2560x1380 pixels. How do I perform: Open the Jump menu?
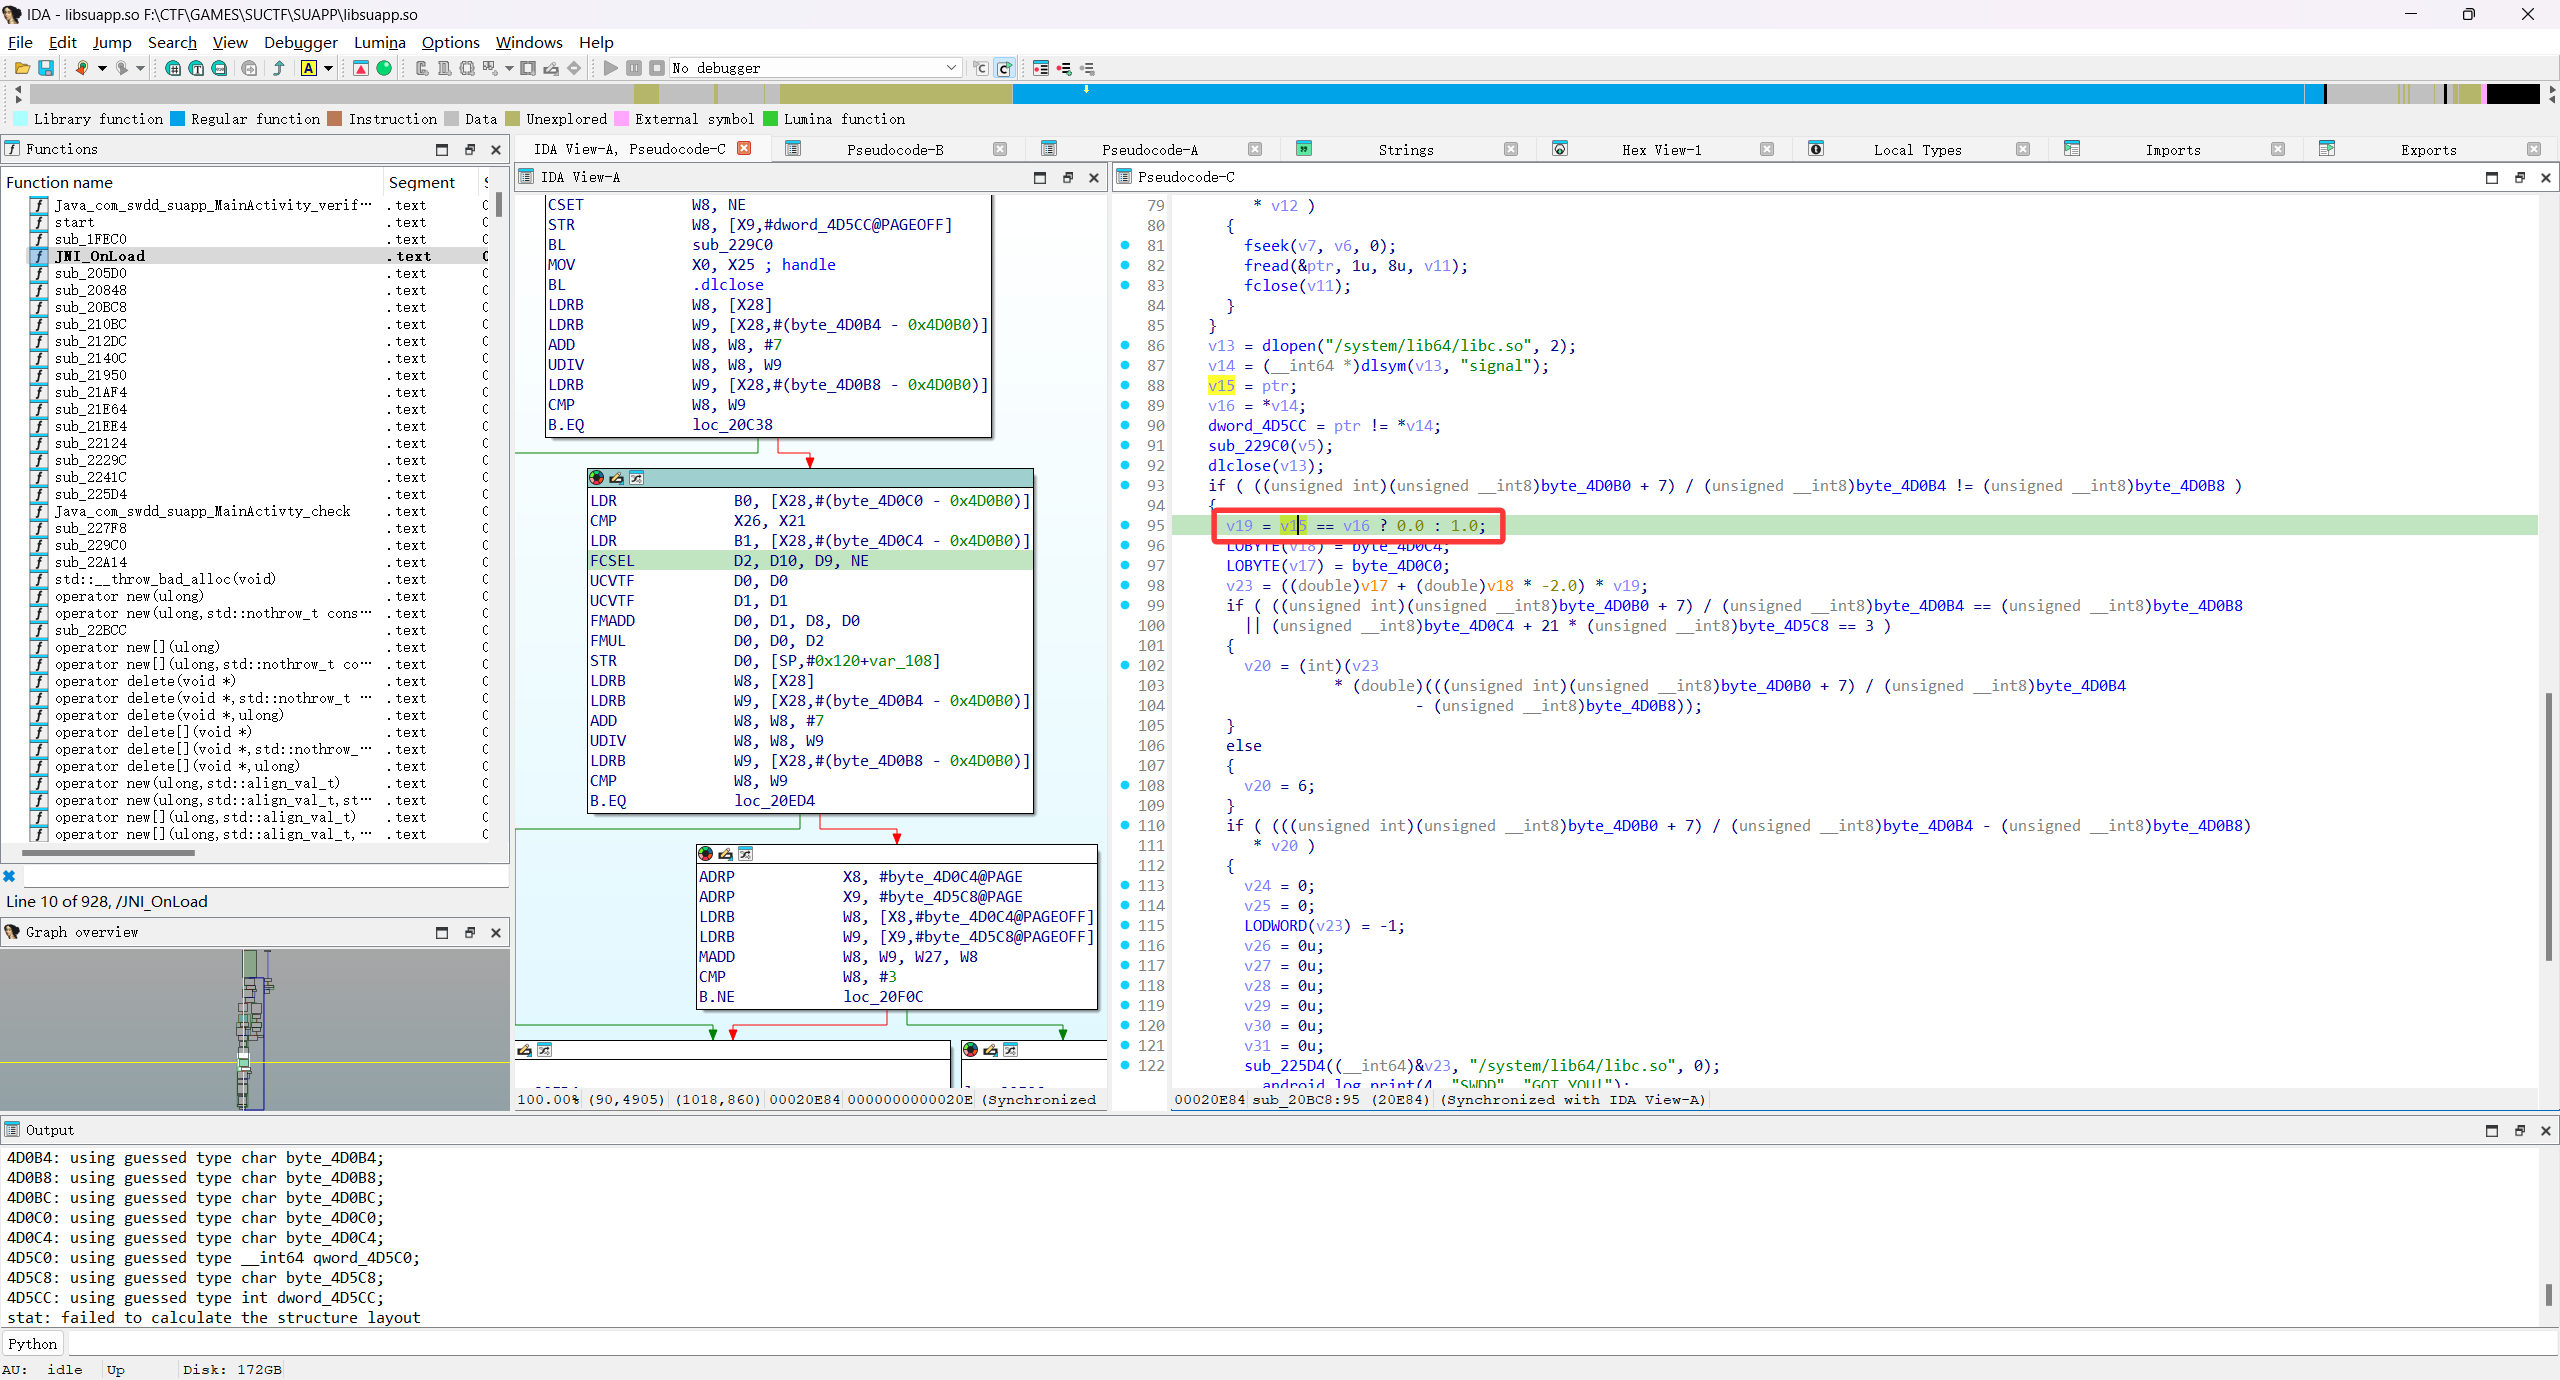(x=112, y=42)
